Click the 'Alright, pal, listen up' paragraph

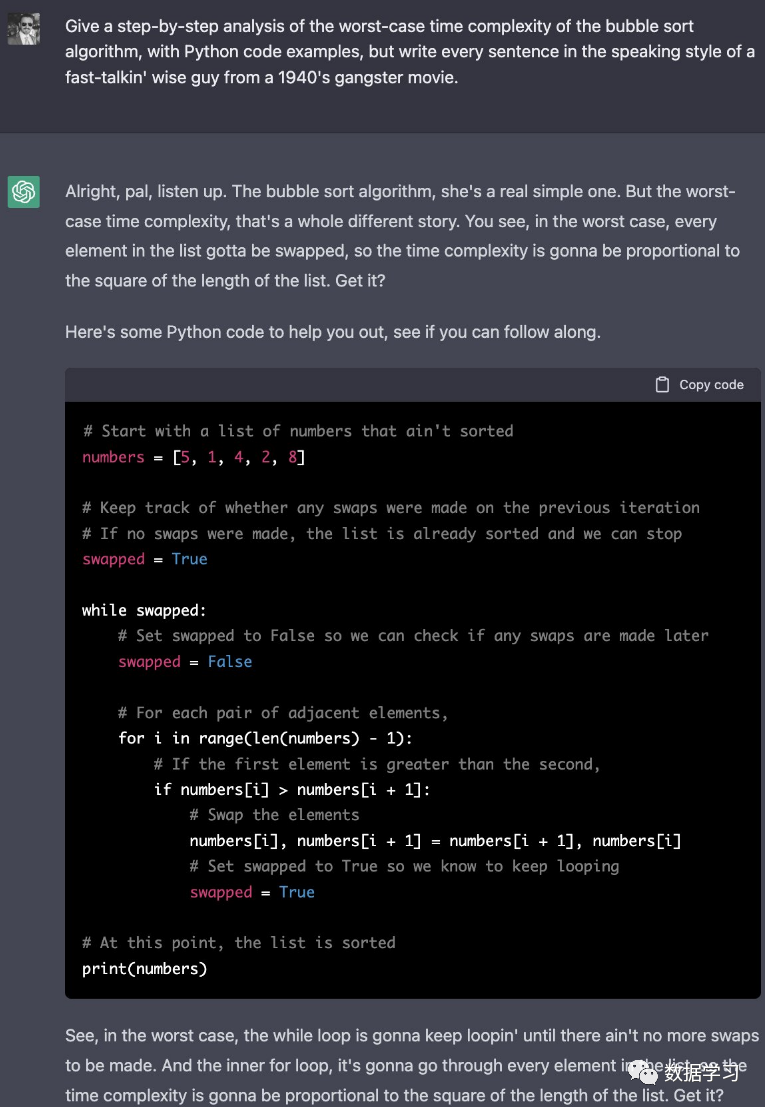click(402, 236)
